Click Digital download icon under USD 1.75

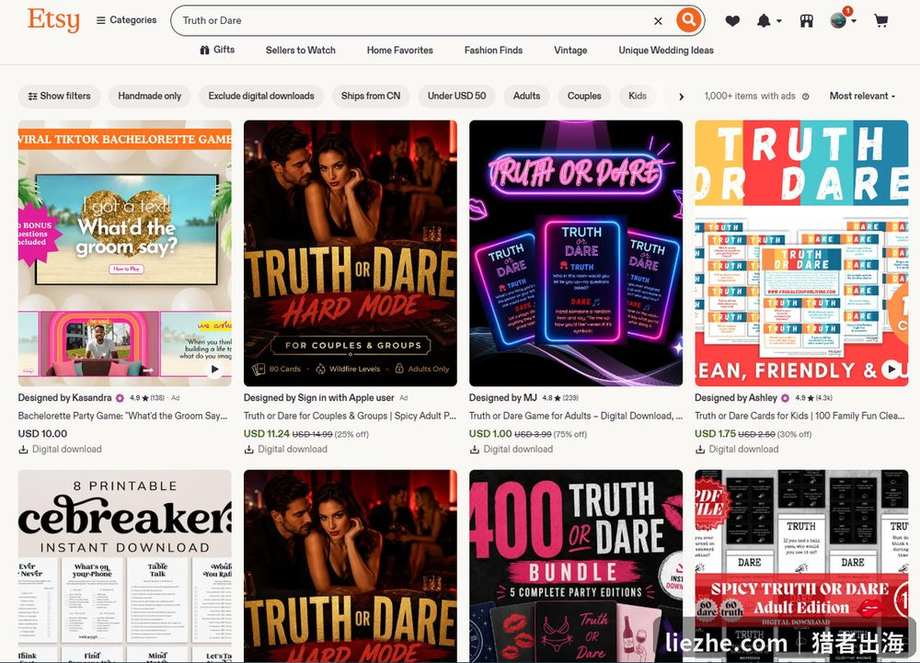tap(700, 449)
